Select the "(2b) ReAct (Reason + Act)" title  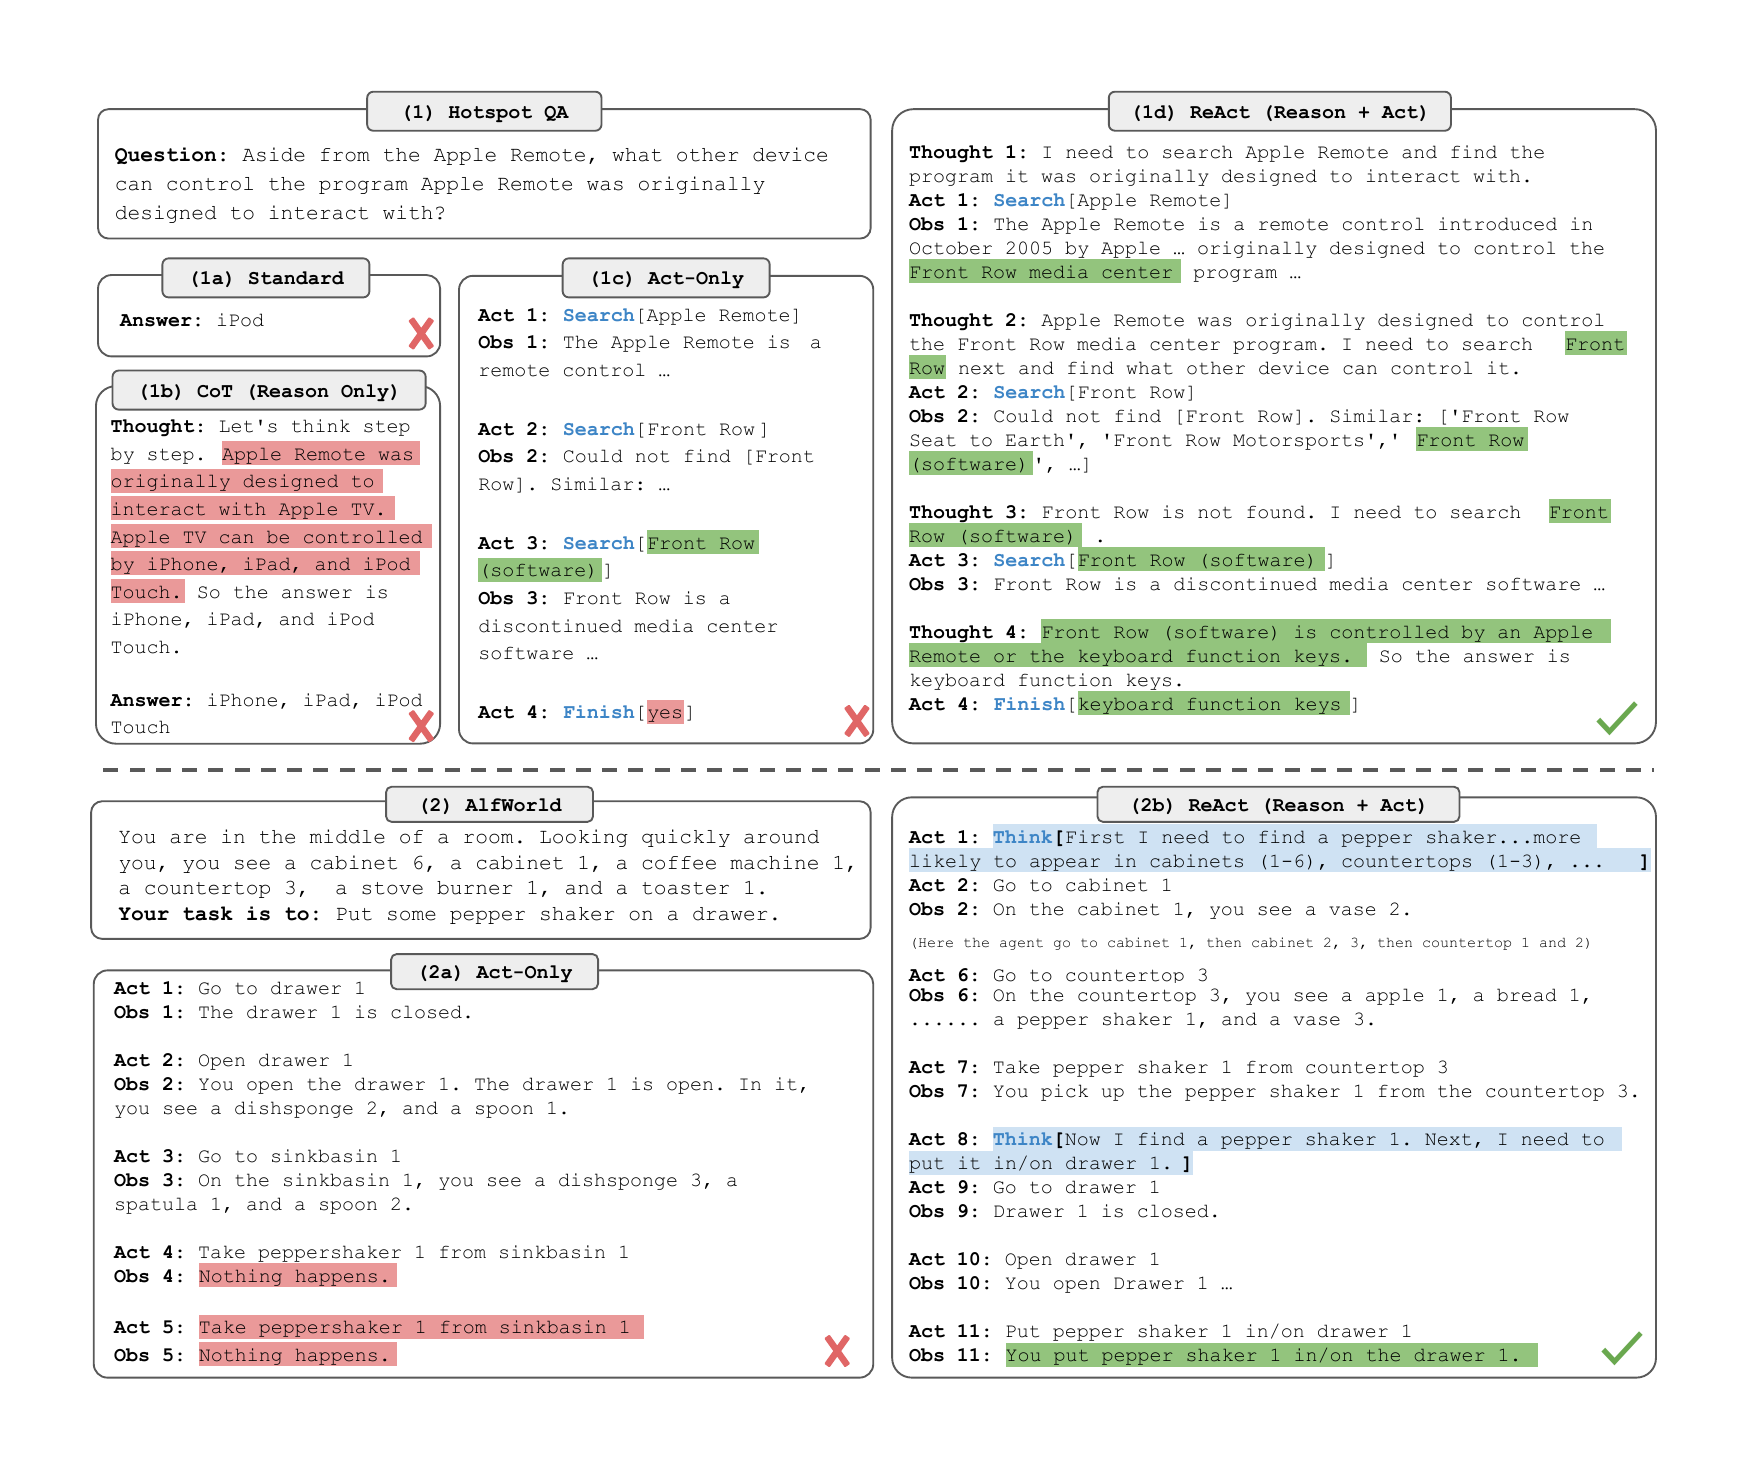click(x=1279, y=805)
